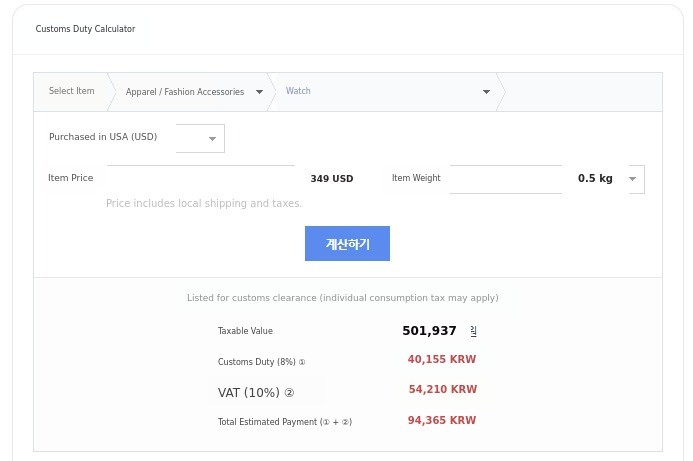Viewport: 693px width, 461px height.
Task: Click the Customs Duty Calculator title
Action: tap(85, 29)
